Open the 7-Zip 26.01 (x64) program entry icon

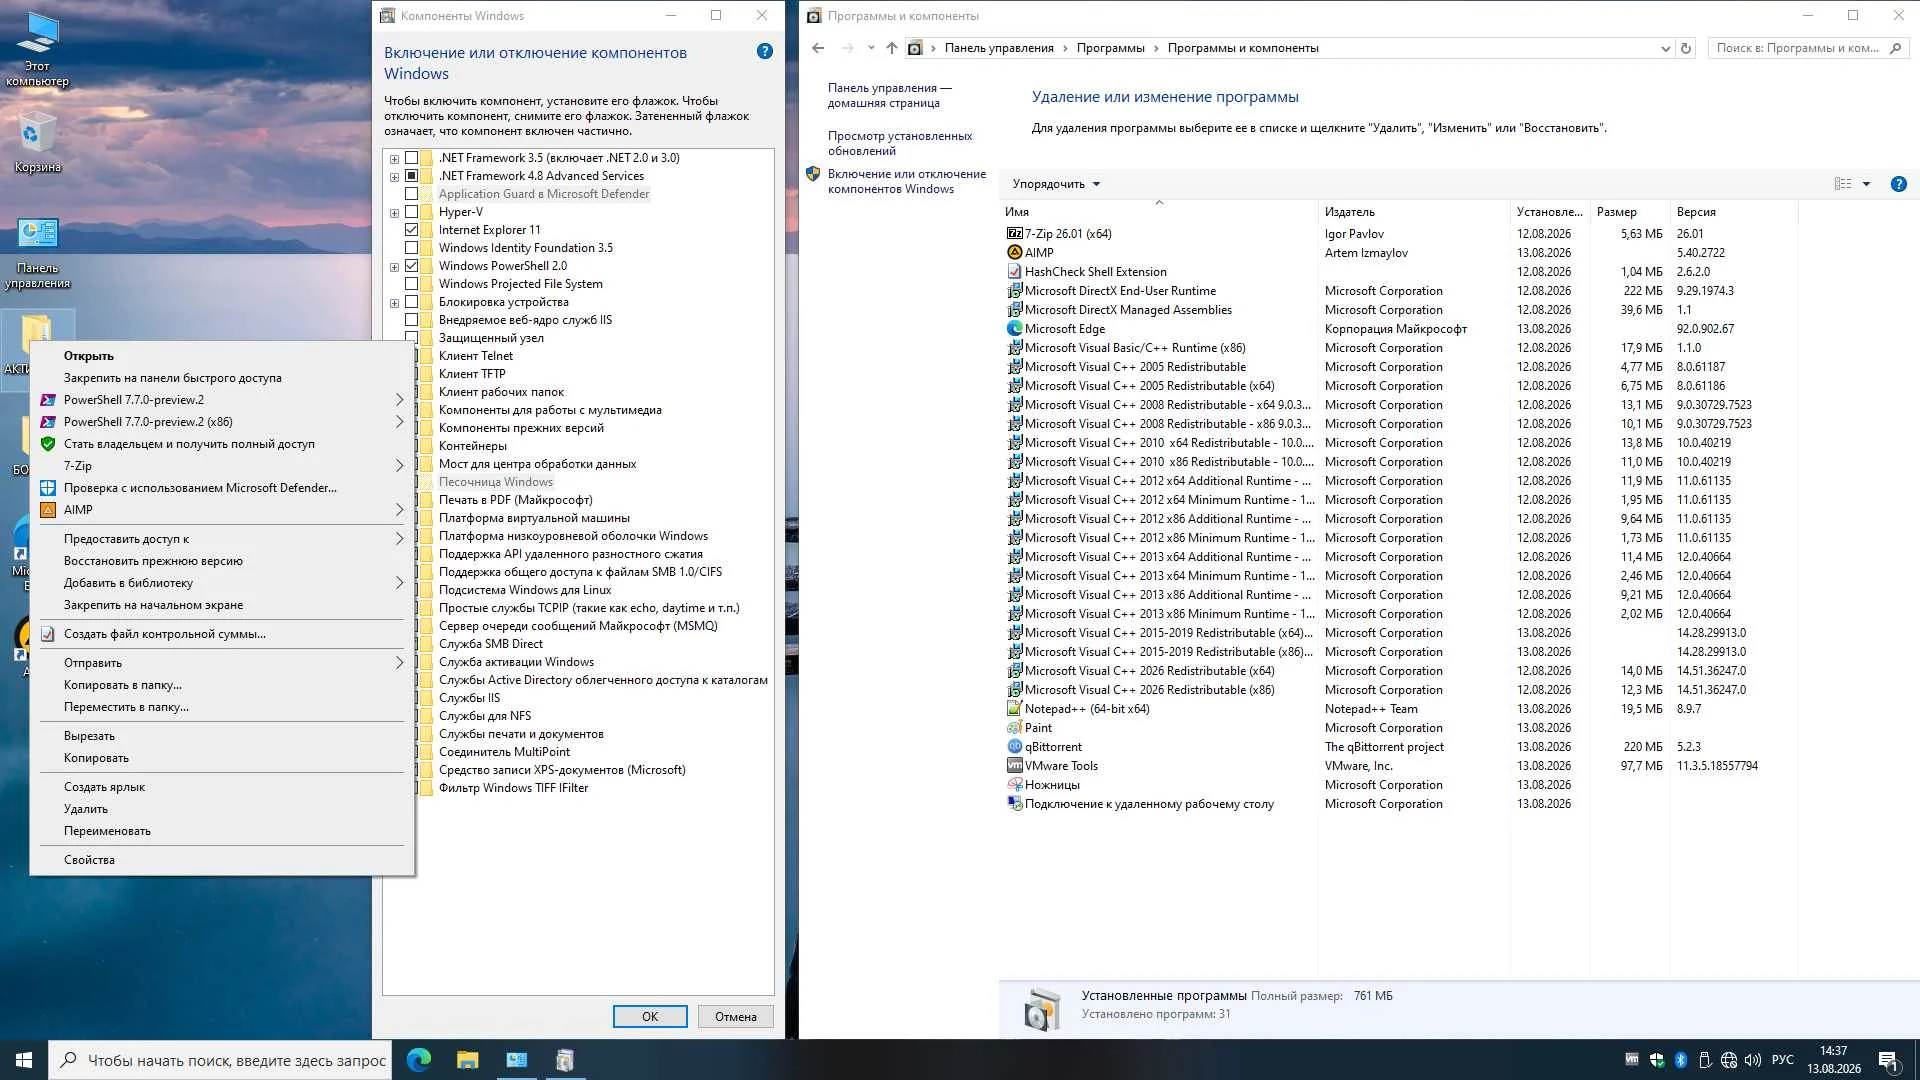[x=1014, y=234]
